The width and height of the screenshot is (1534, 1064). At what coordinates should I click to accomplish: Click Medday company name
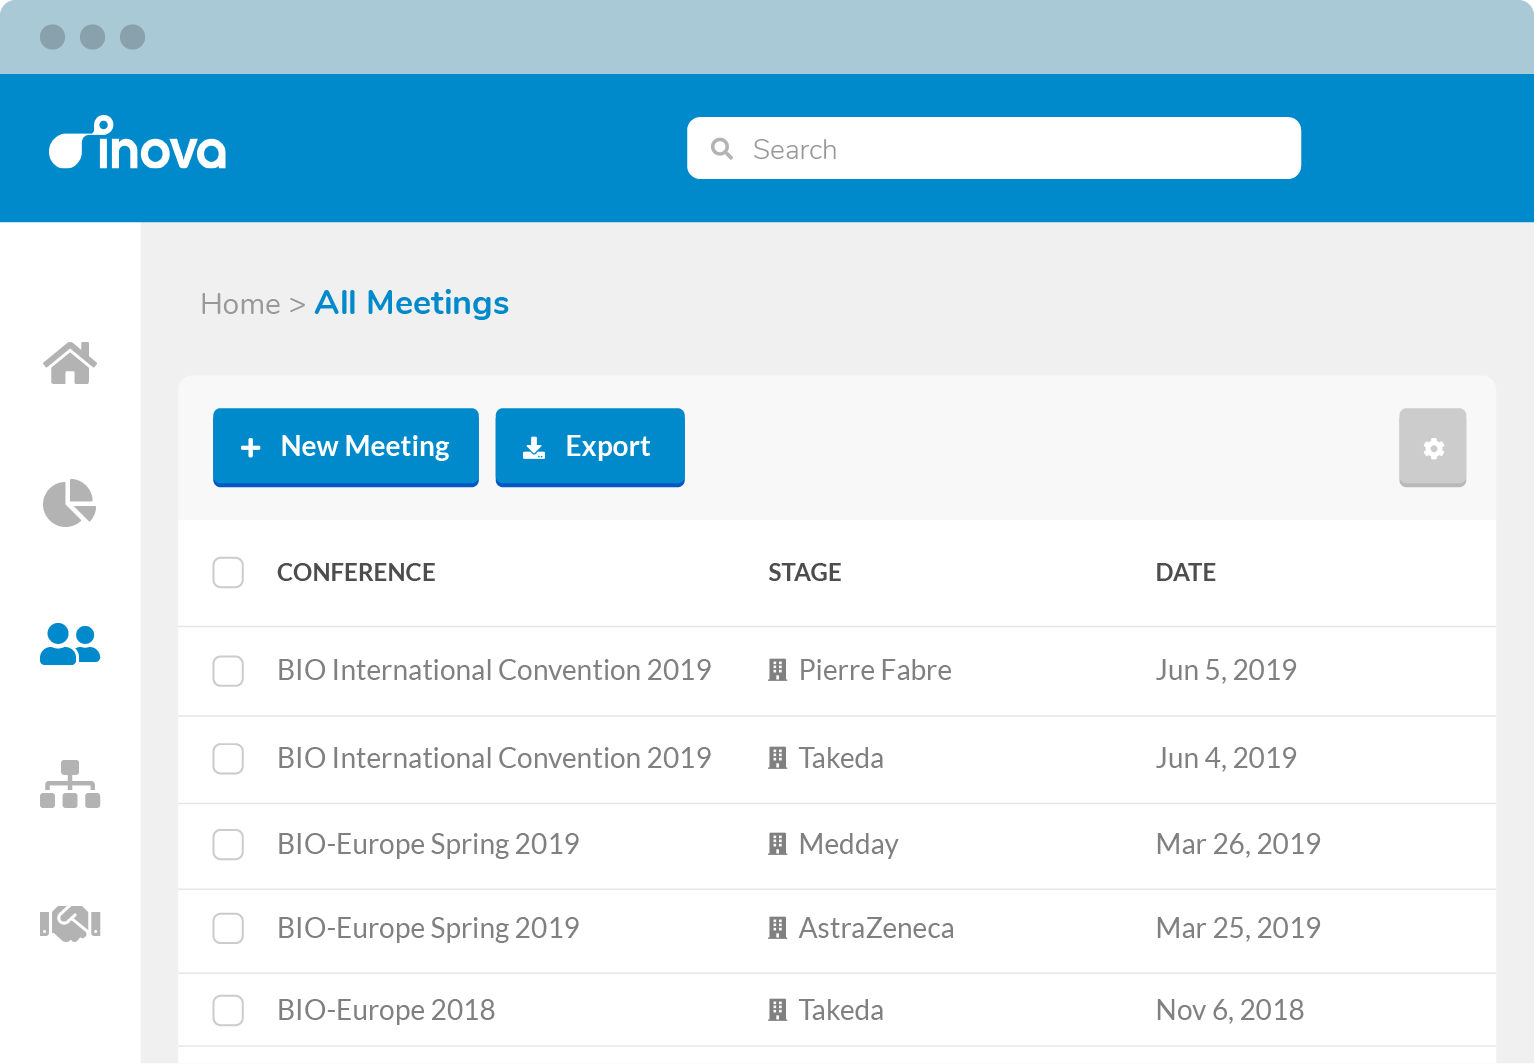pos(849,844)
